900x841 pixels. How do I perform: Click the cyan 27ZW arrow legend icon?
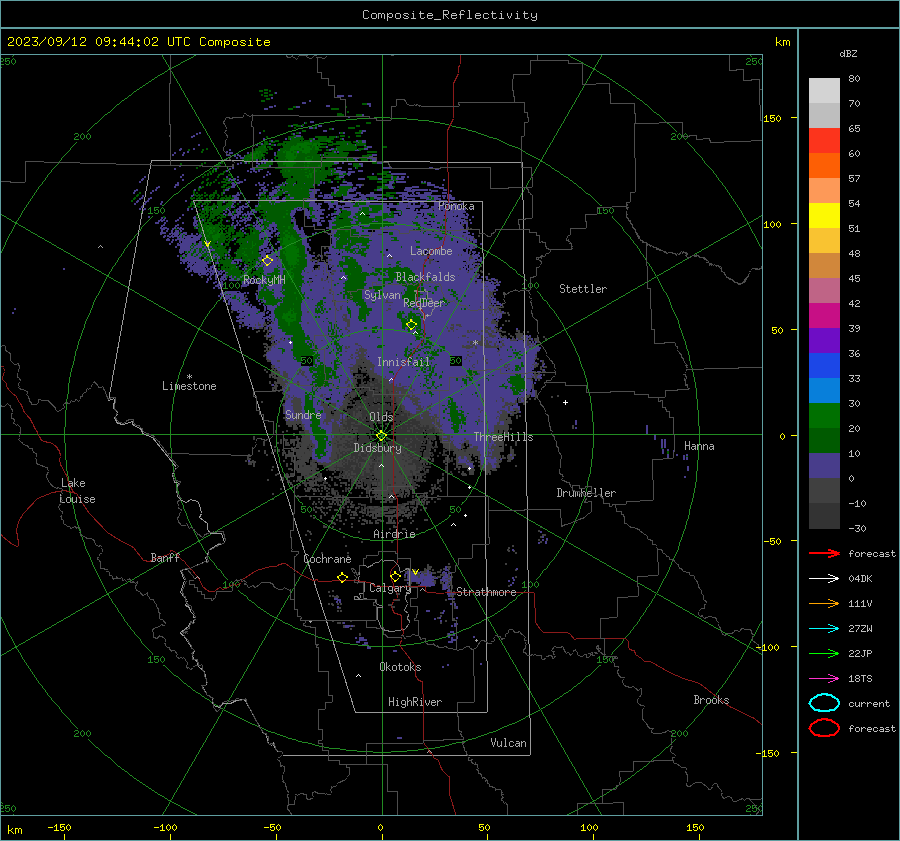[824, 628]
